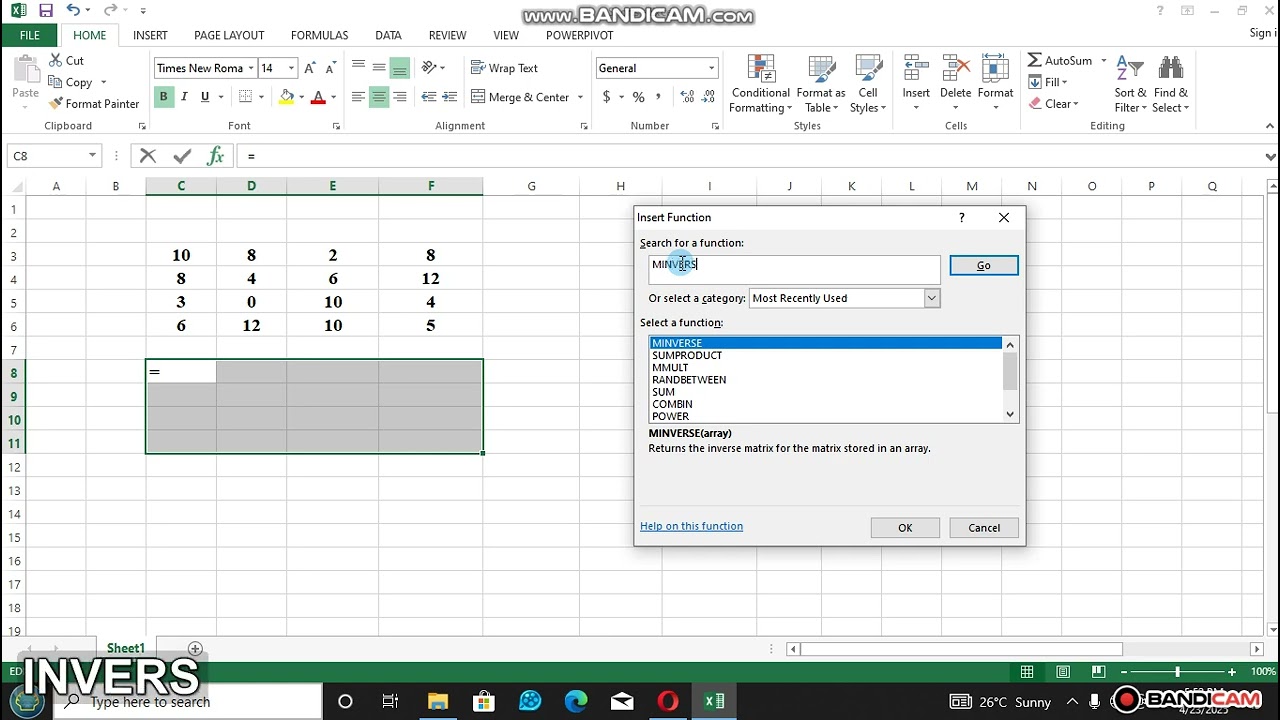Click the Orientation text angle icon
The image size is (1280, 720).
[x=429, y=68]
